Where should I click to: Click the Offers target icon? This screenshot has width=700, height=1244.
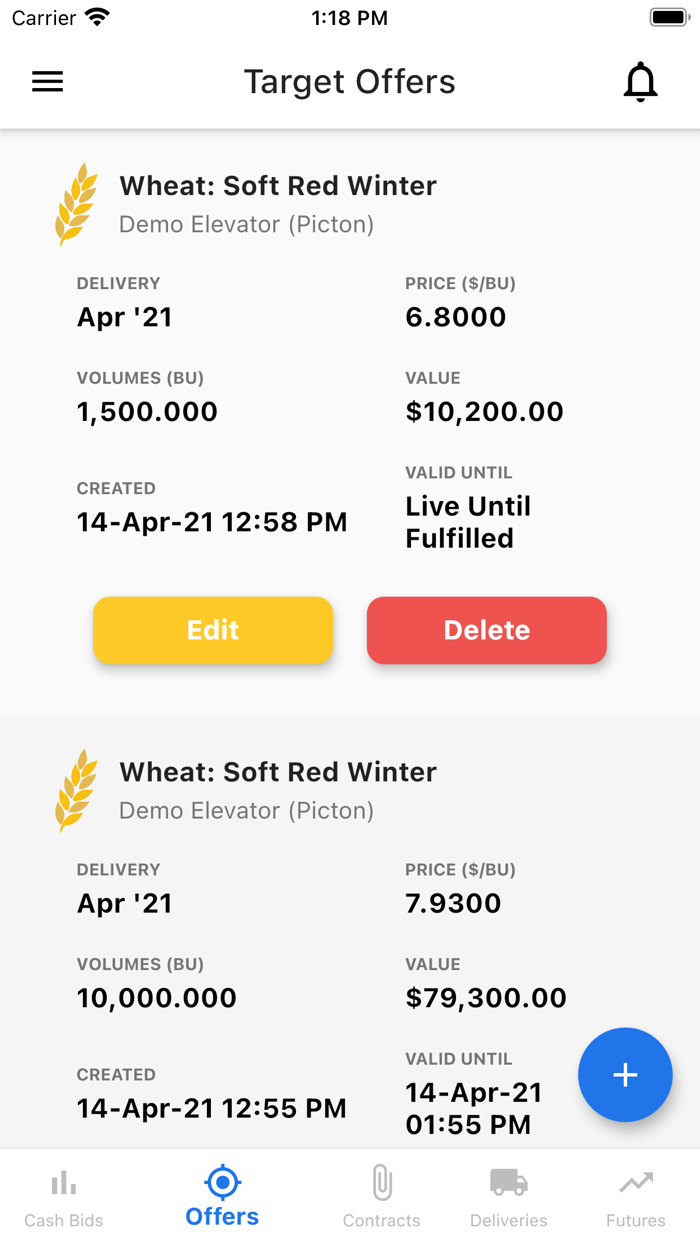pos(221,1181)
